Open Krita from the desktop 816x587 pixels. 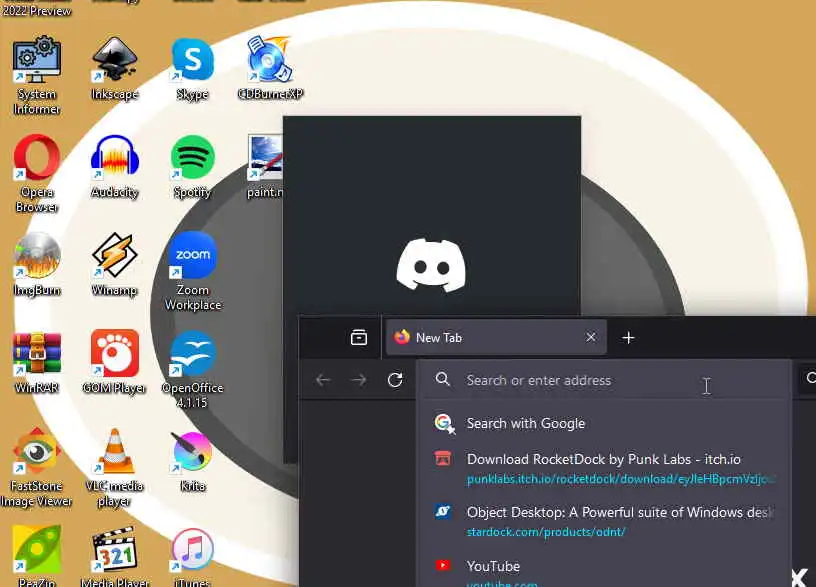pos(193,461)
